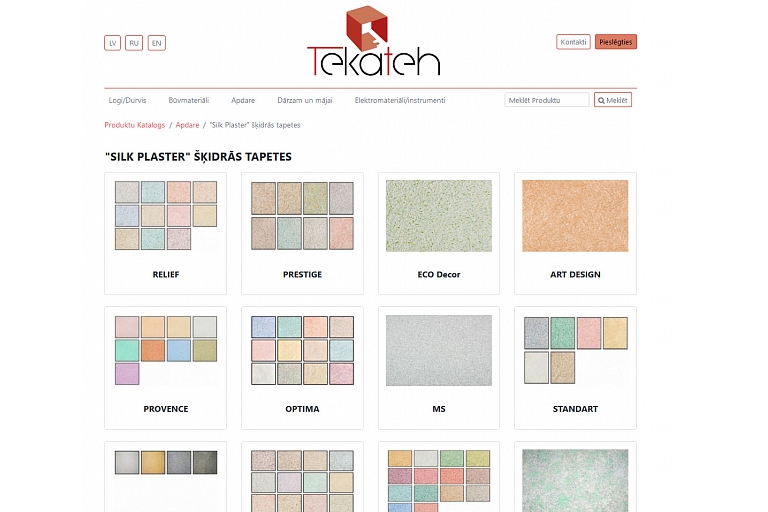Click the Meklēt search button

(x=613, y=100)
